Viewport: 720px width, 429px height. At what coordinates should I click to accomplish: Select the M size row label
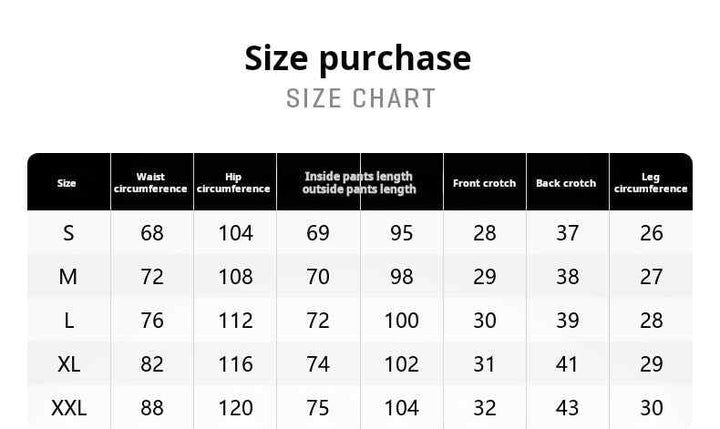(68, 277)
